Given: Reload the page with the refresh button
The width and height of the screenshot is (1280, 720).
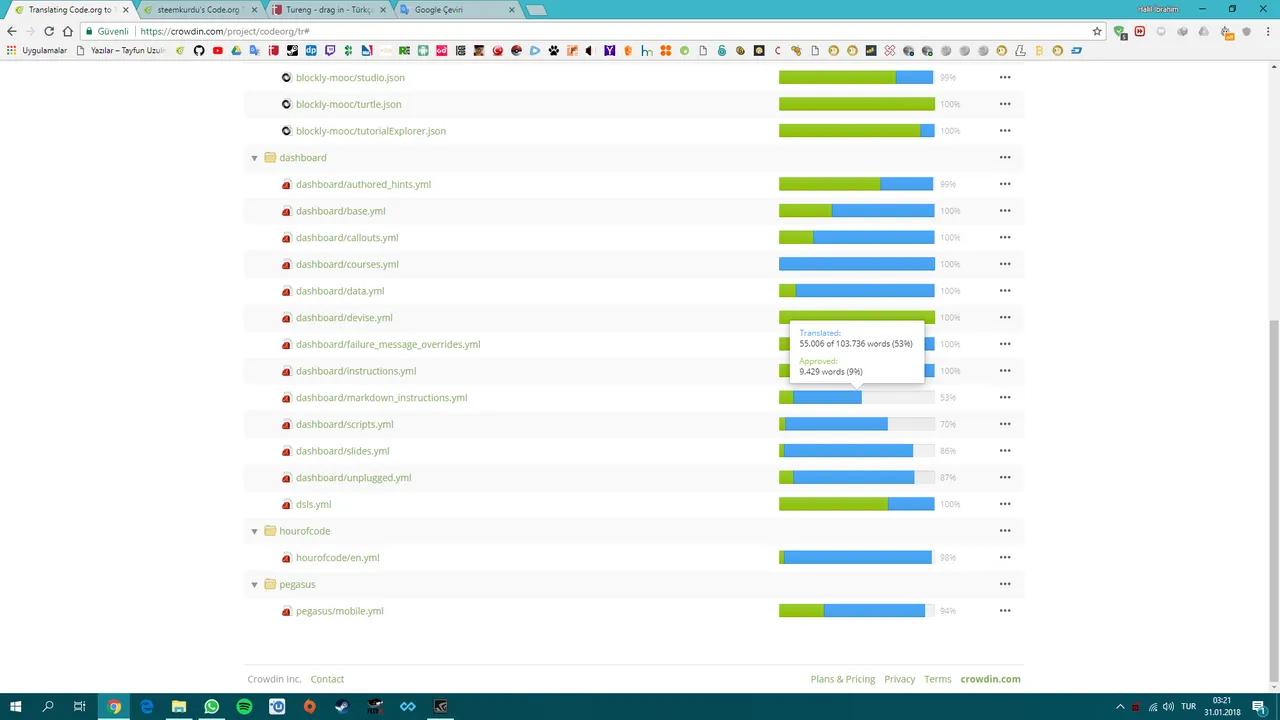Looking at the screenshot, I should click(49, 31).
